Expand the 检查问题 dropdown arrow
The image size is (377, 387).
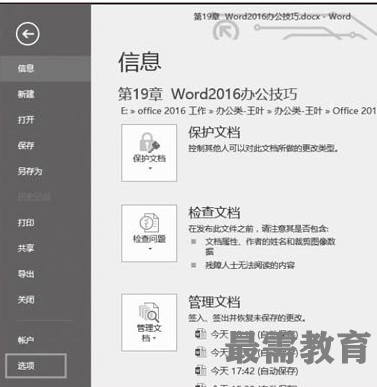[150, 249]
